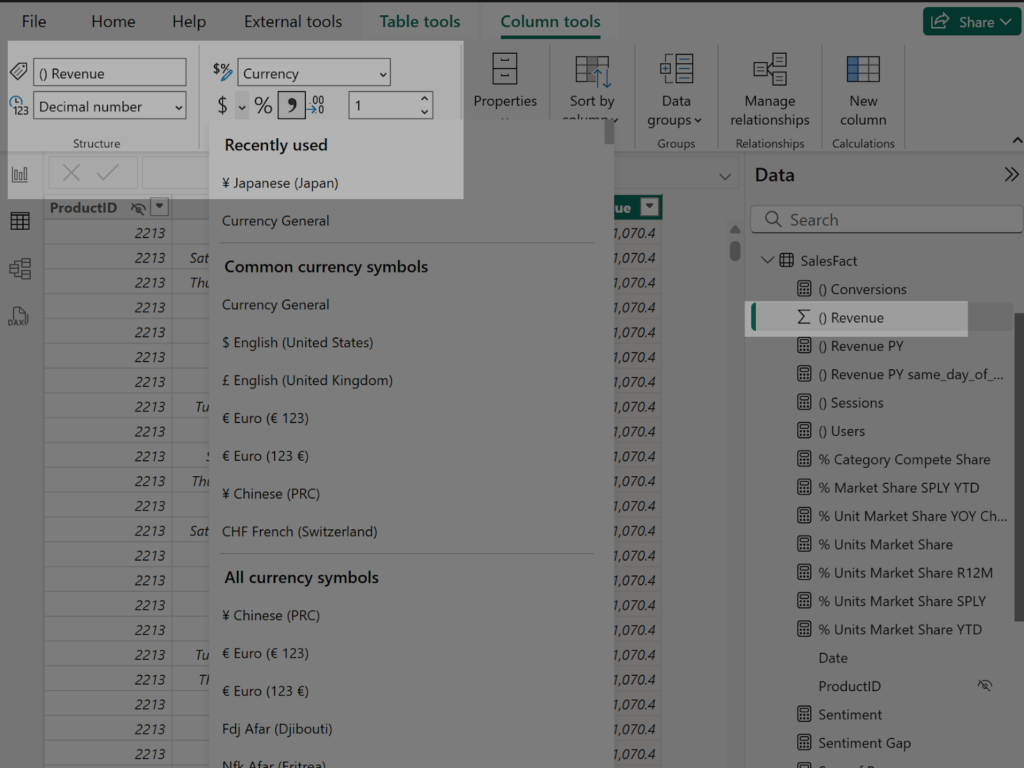Open the Decimal number data type dropdown
1024x768 pixels.
pyautogui.click(x=110, y=106)
